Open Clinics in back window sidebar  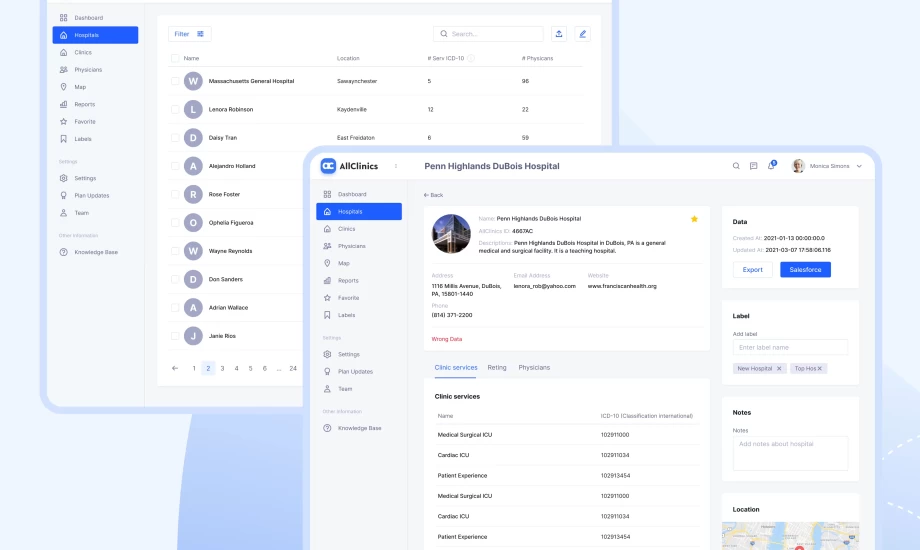tap(95, 52)
